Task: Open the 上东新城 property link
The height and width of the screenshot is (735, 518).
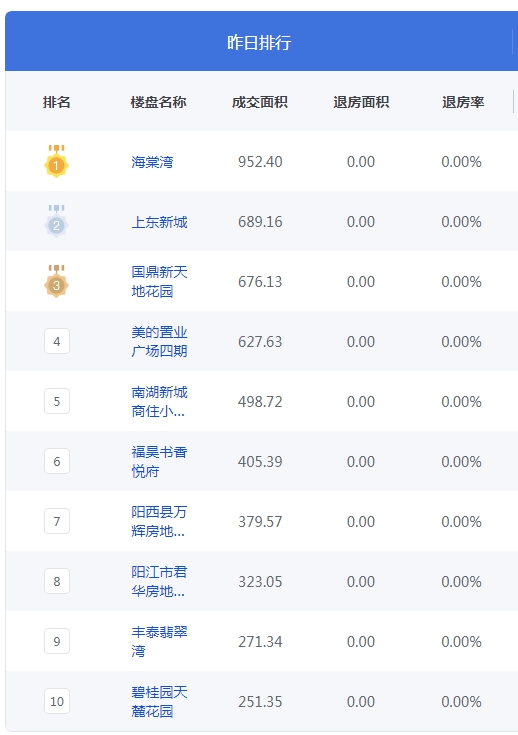Action: (x=159, y=222)
